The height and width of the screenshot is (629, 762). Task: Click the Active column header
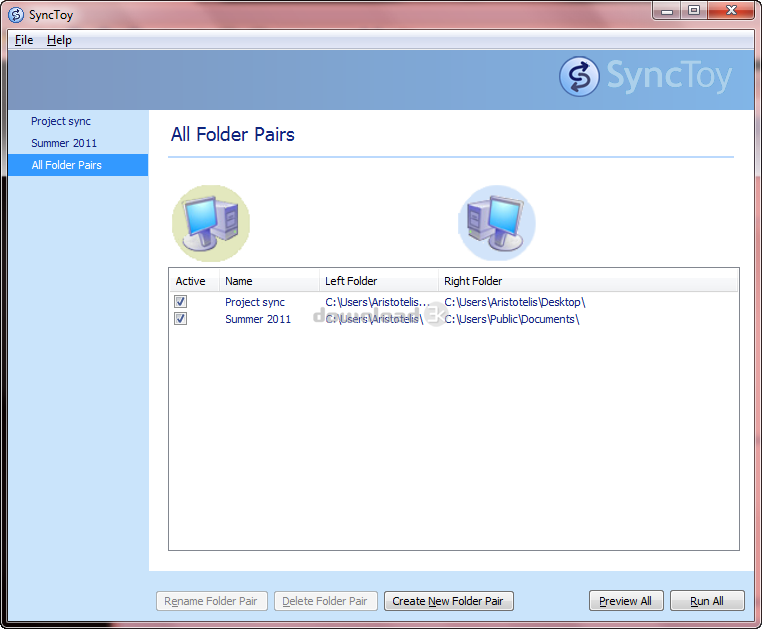click(190, 281)
